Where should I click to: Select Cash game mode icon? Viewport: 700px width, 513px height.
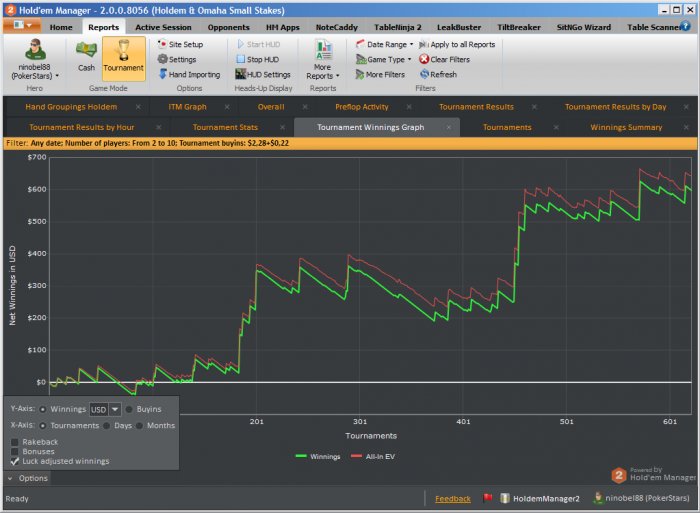pos(87,55)
